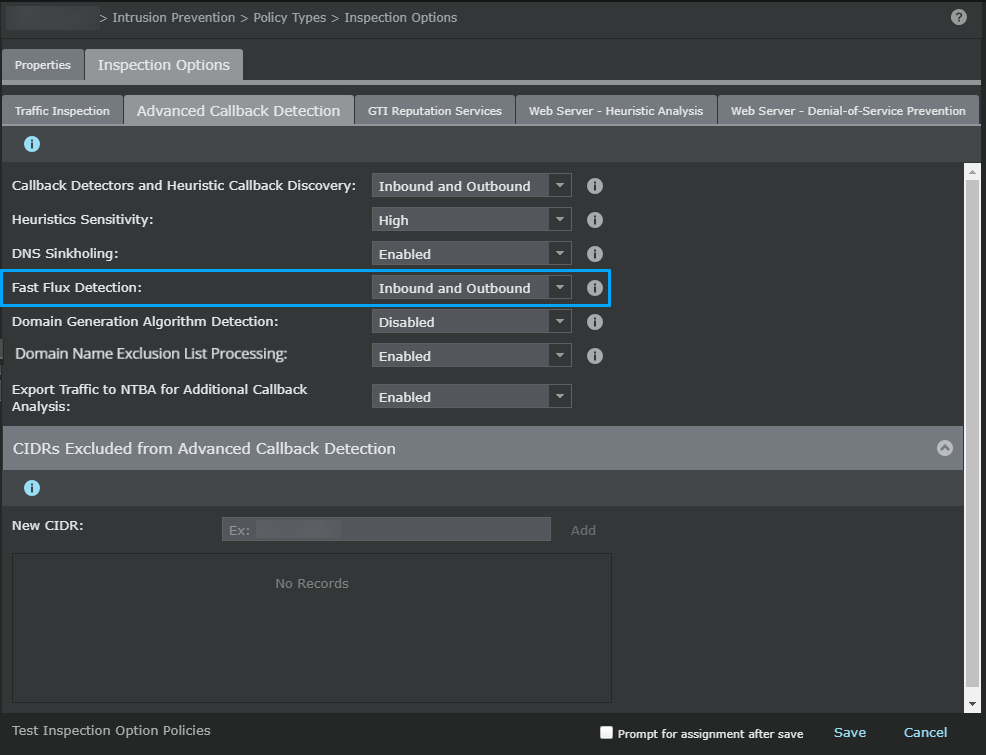This screenshot has width=986, height=755.
Task: Click the Inspection Options breadcrumb
Action: coord(401,18)
